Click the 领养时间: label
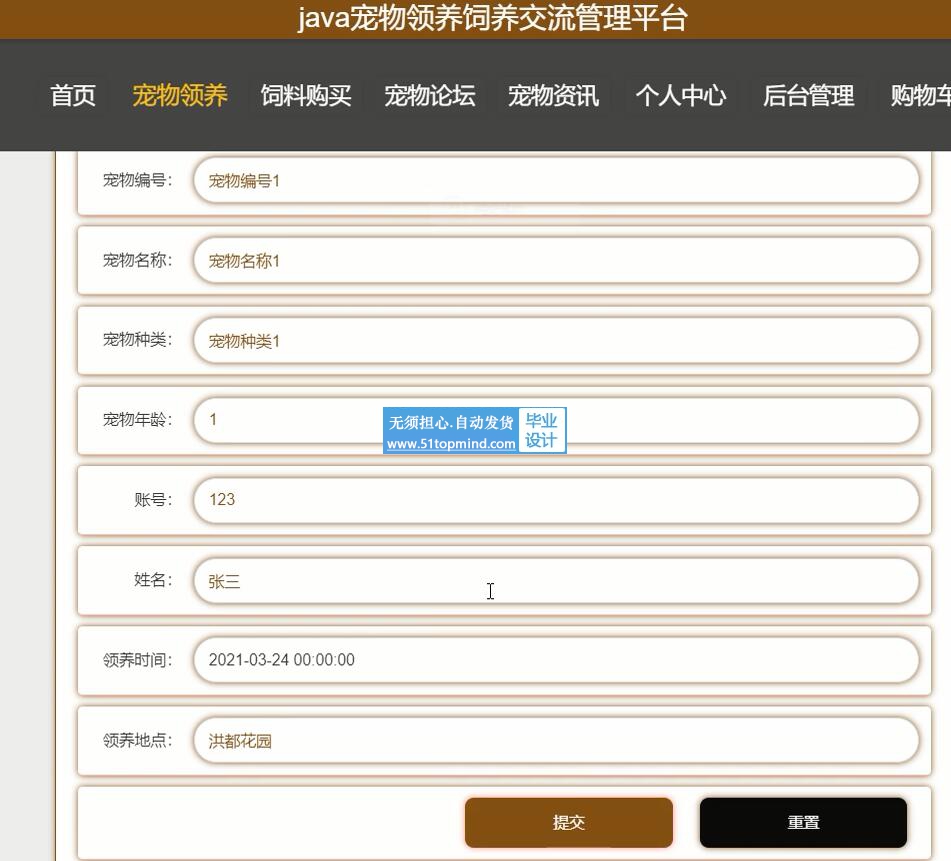 138,660
